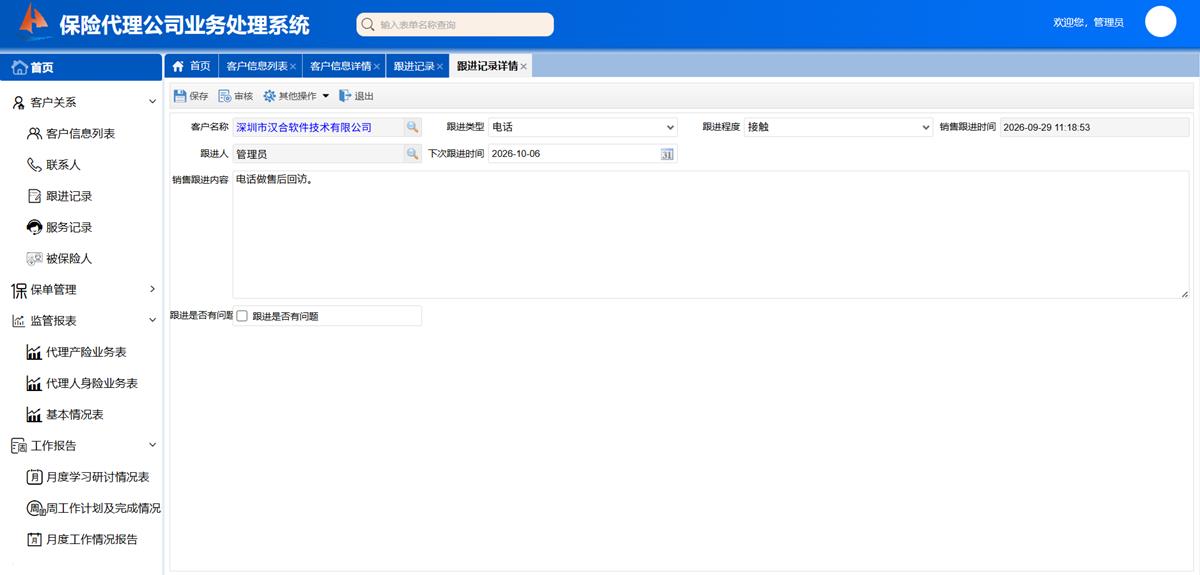
Task: Click the 保存 button label
Action: (x=198, y=96)
